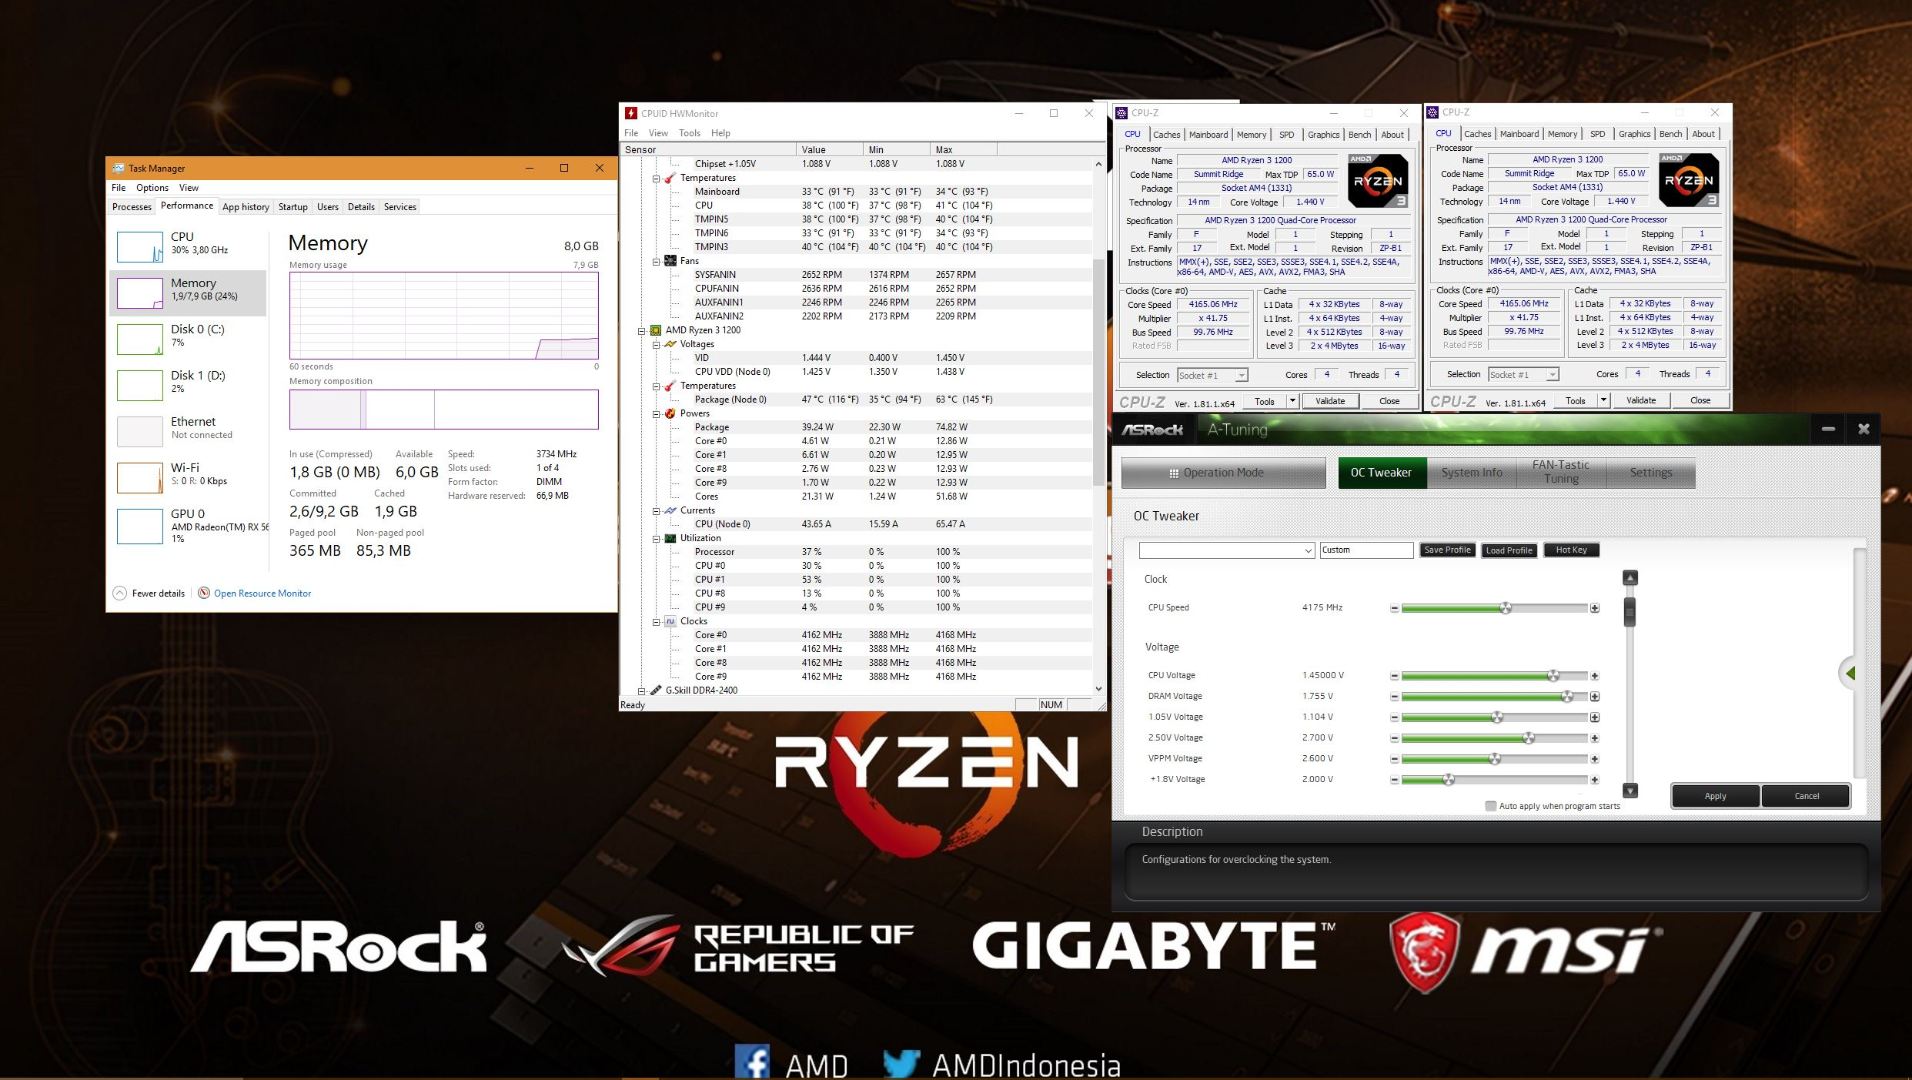Click the Voltages lightning icon under Ryzen
This screenshot has height=1080, width=1912.
click(670, 344)
